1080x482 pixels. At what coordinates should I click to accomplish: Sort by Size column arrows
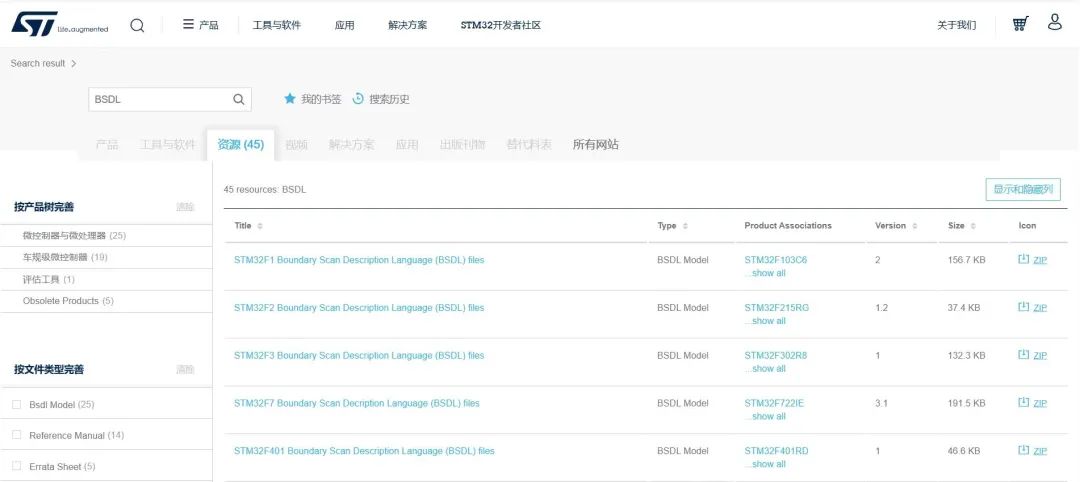[973, 226]
